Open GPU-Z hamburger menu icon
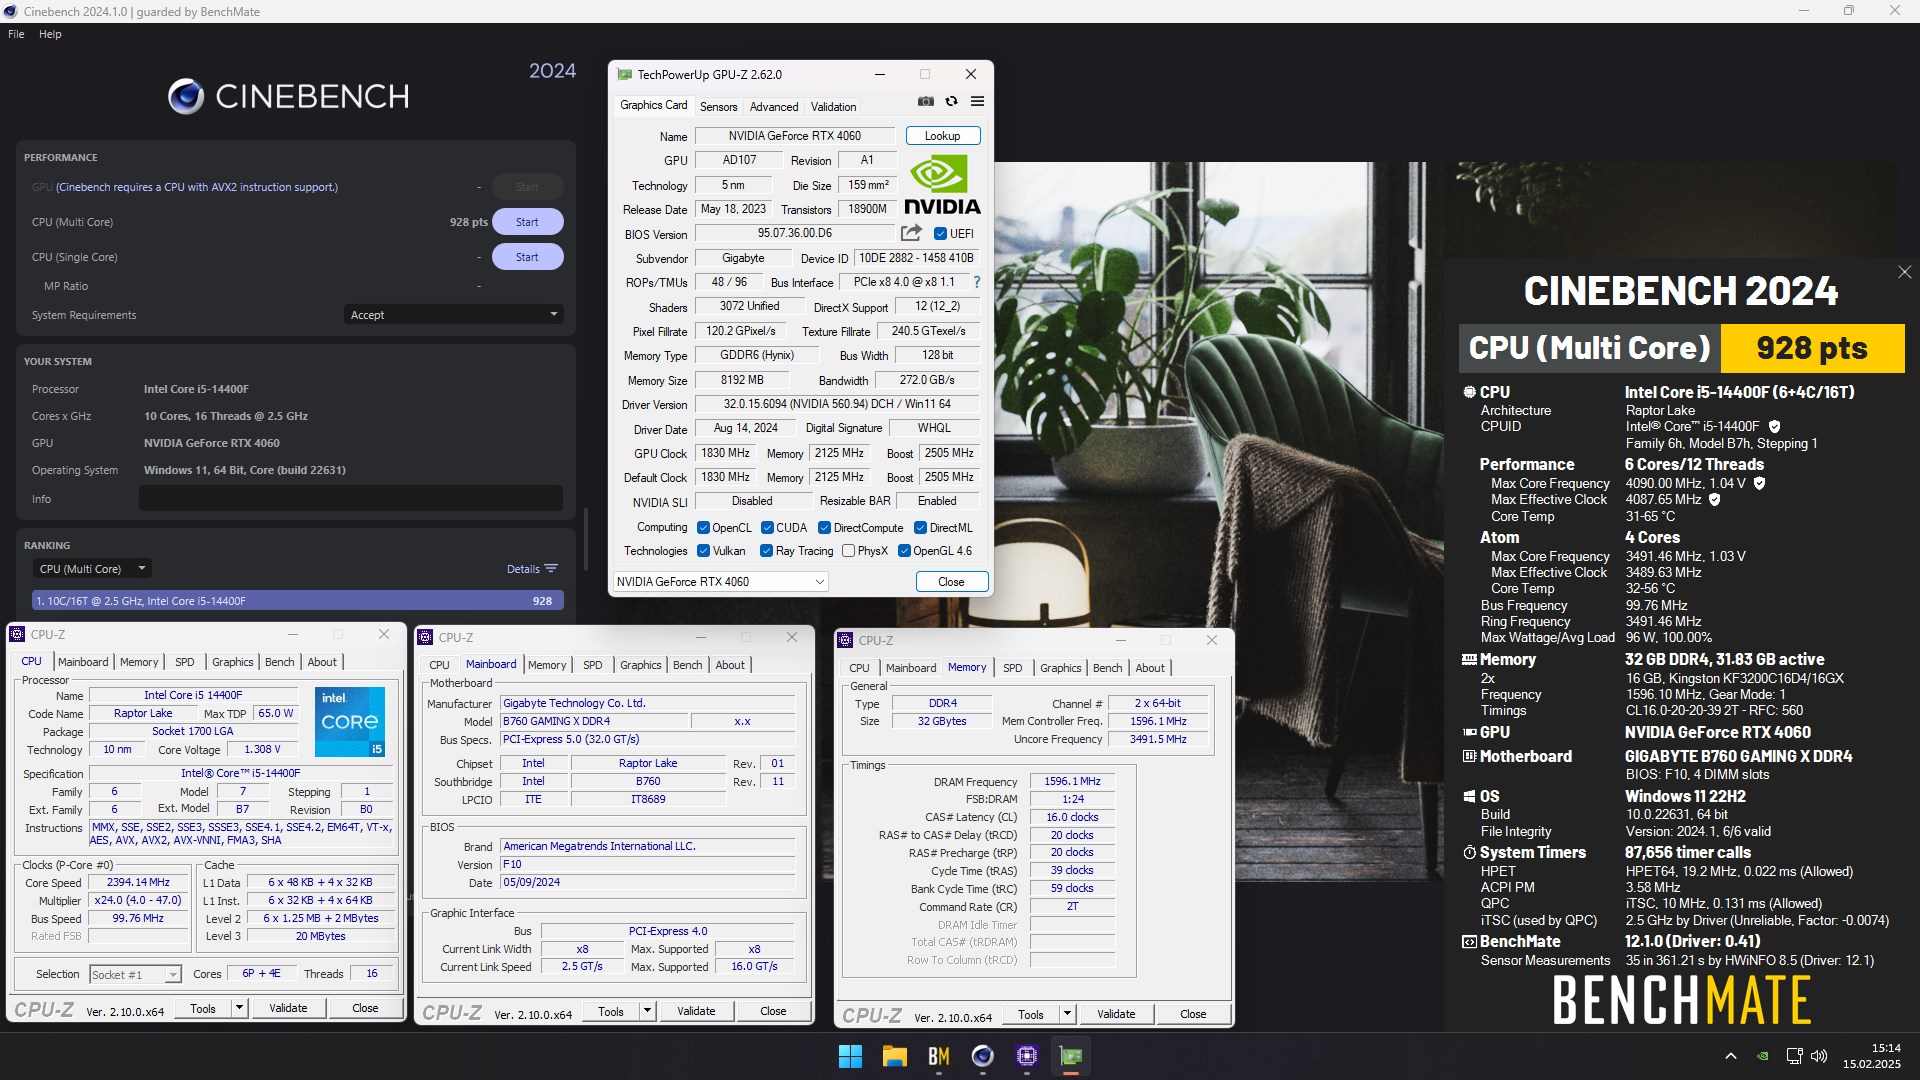Image resolution: width=1920 pixels, height=1080 pixels. click(977, 102)
